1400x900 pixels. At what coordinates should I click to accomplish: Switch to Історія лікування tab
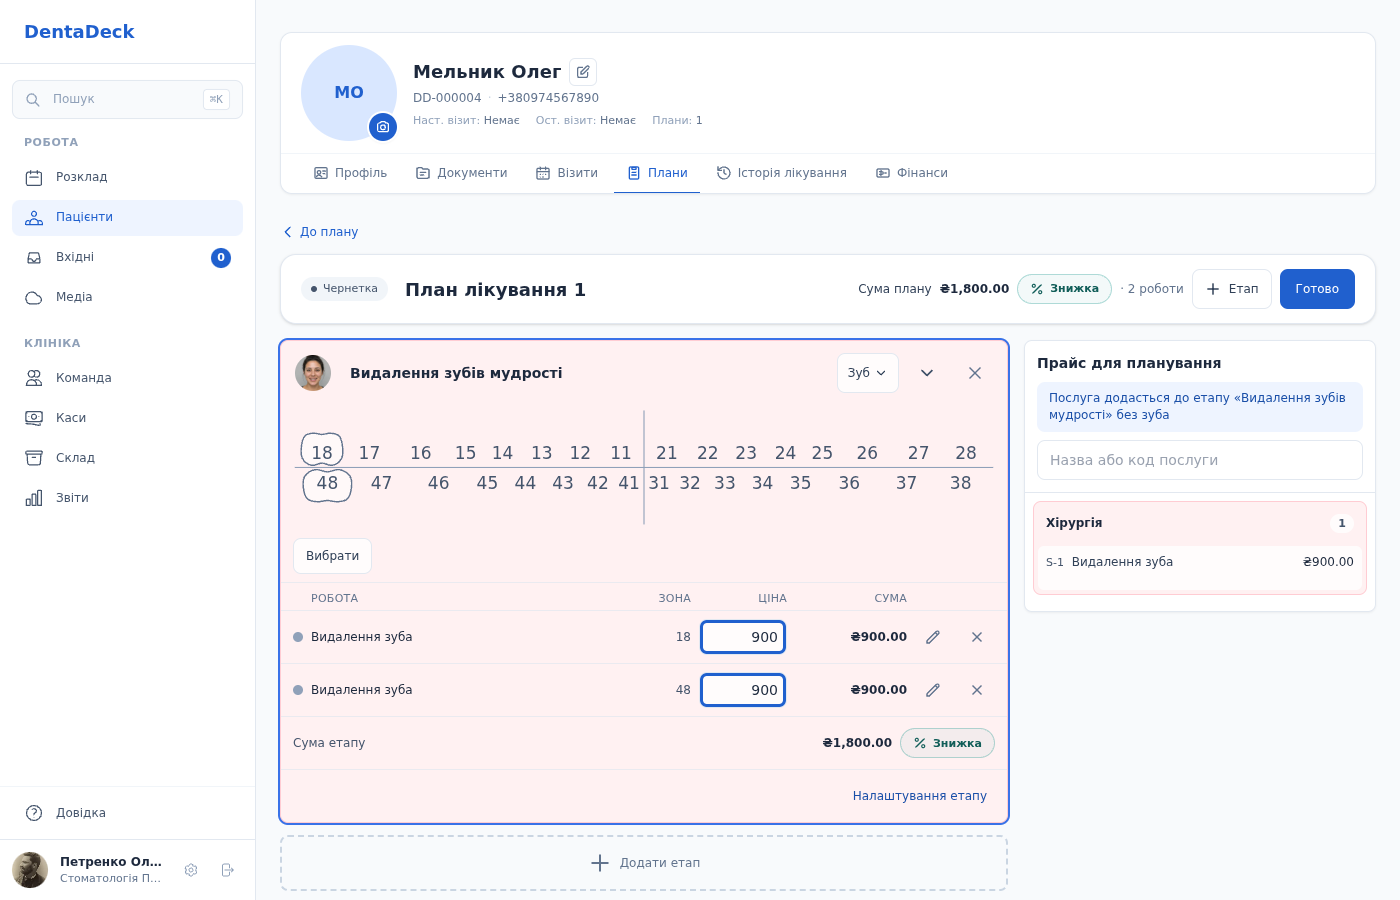(782, 173)
